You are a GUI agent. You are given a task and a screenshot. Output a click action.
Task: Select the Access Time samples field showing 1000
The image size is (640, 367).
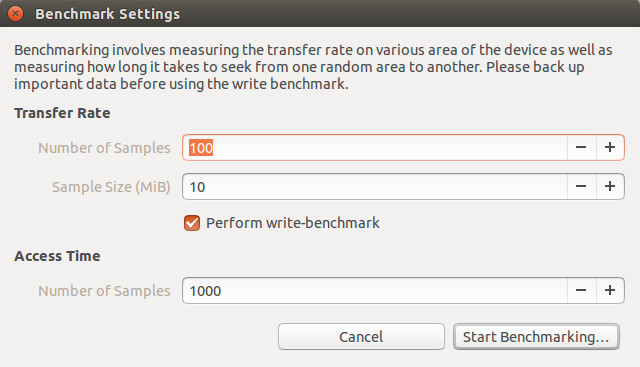point(375,291)
